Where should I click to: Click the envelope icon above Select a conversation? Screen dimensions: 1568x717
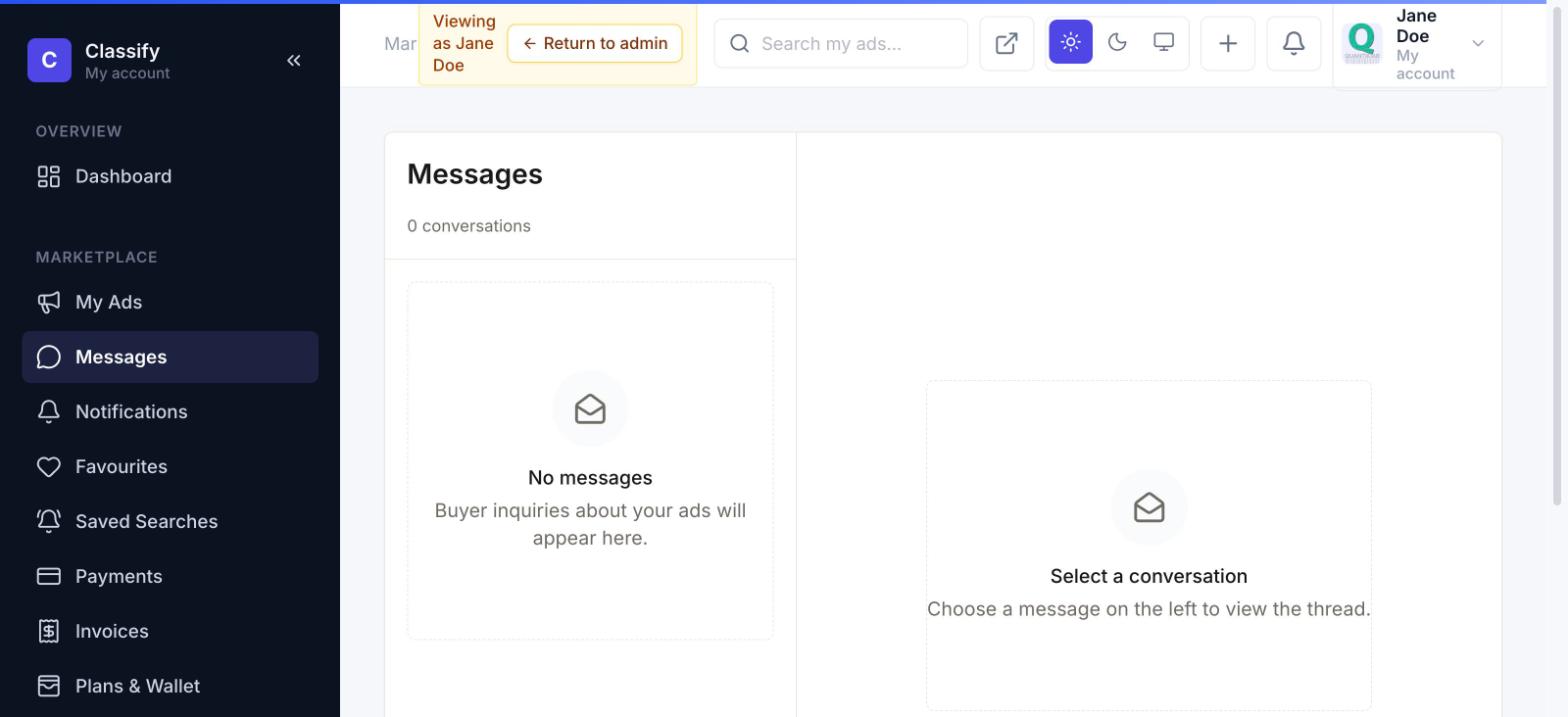pyautogui.click(x=1149, y=508)
